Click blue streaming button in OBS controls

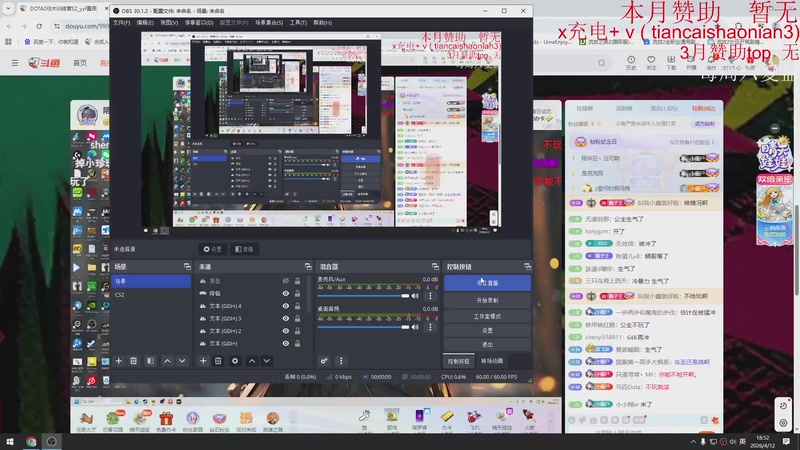coord(487,283)
